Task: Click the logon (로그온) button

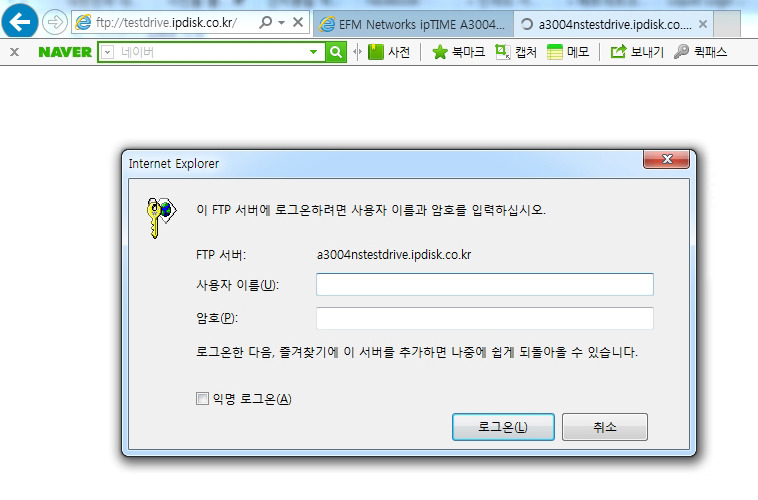Action: coord(503,426)
